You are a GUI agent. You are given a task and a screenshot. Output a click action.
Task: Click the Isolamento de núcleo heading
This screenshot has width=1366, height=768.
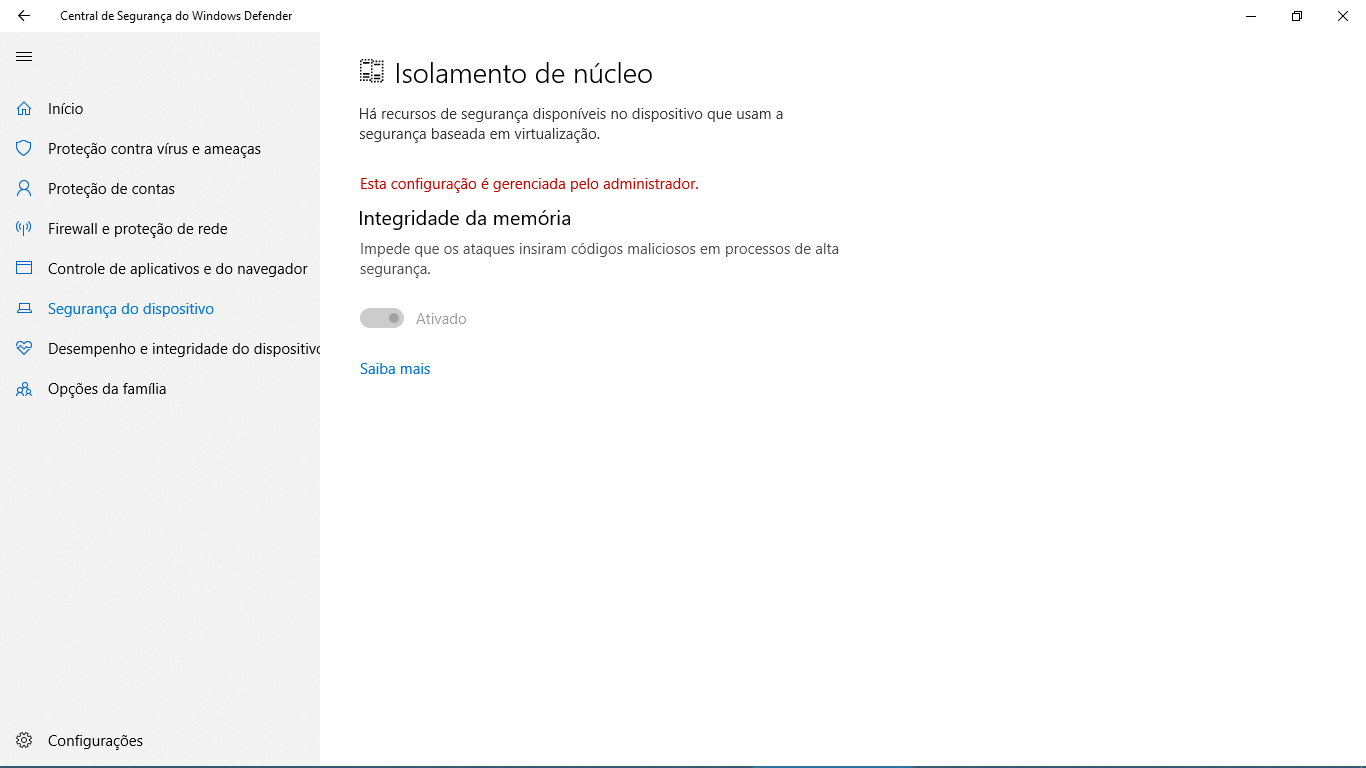tap(523, 73)
